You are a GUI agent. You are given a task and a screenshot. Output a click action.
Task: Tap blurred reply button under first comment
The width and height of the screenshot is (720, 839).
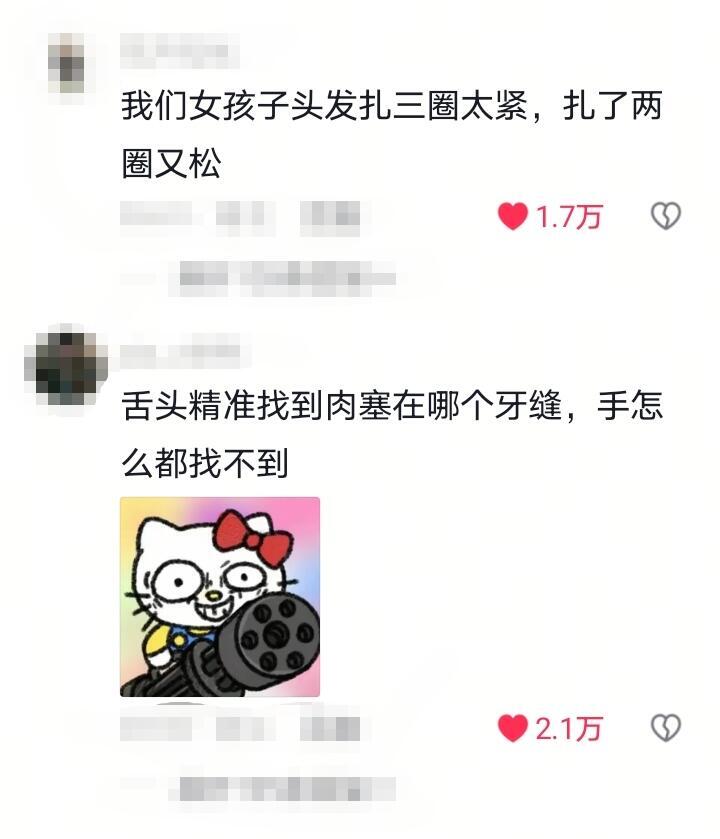(330, 218)
